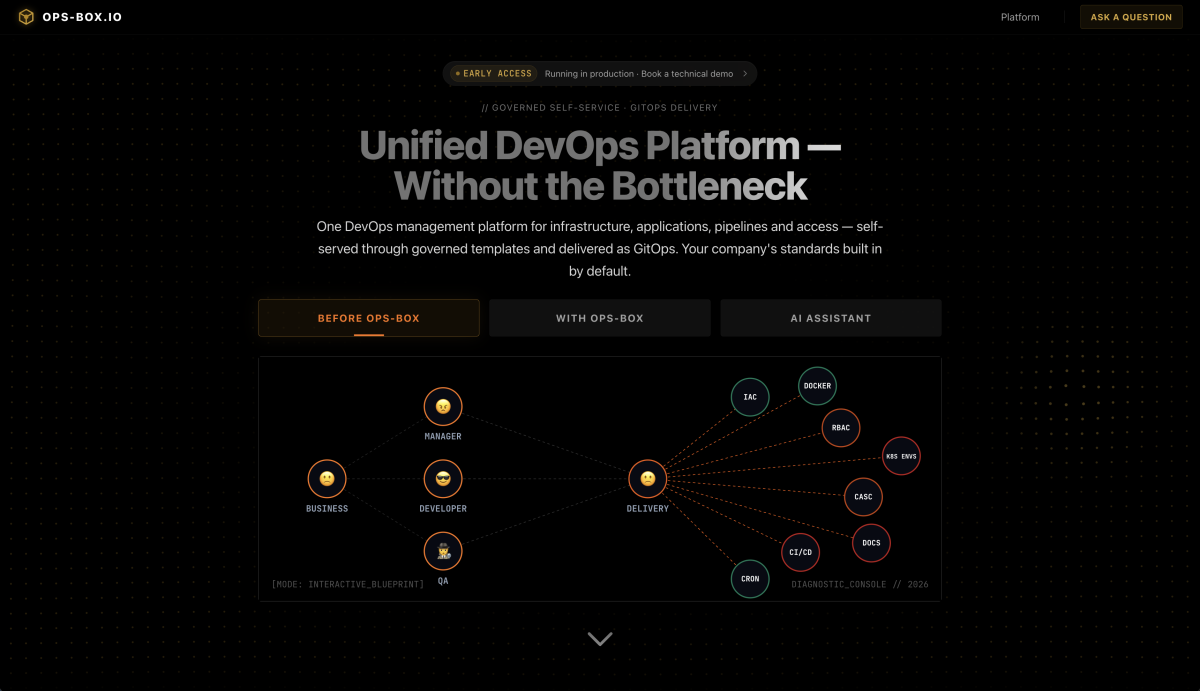Expand page with the down chevron

tap(600, 639)
